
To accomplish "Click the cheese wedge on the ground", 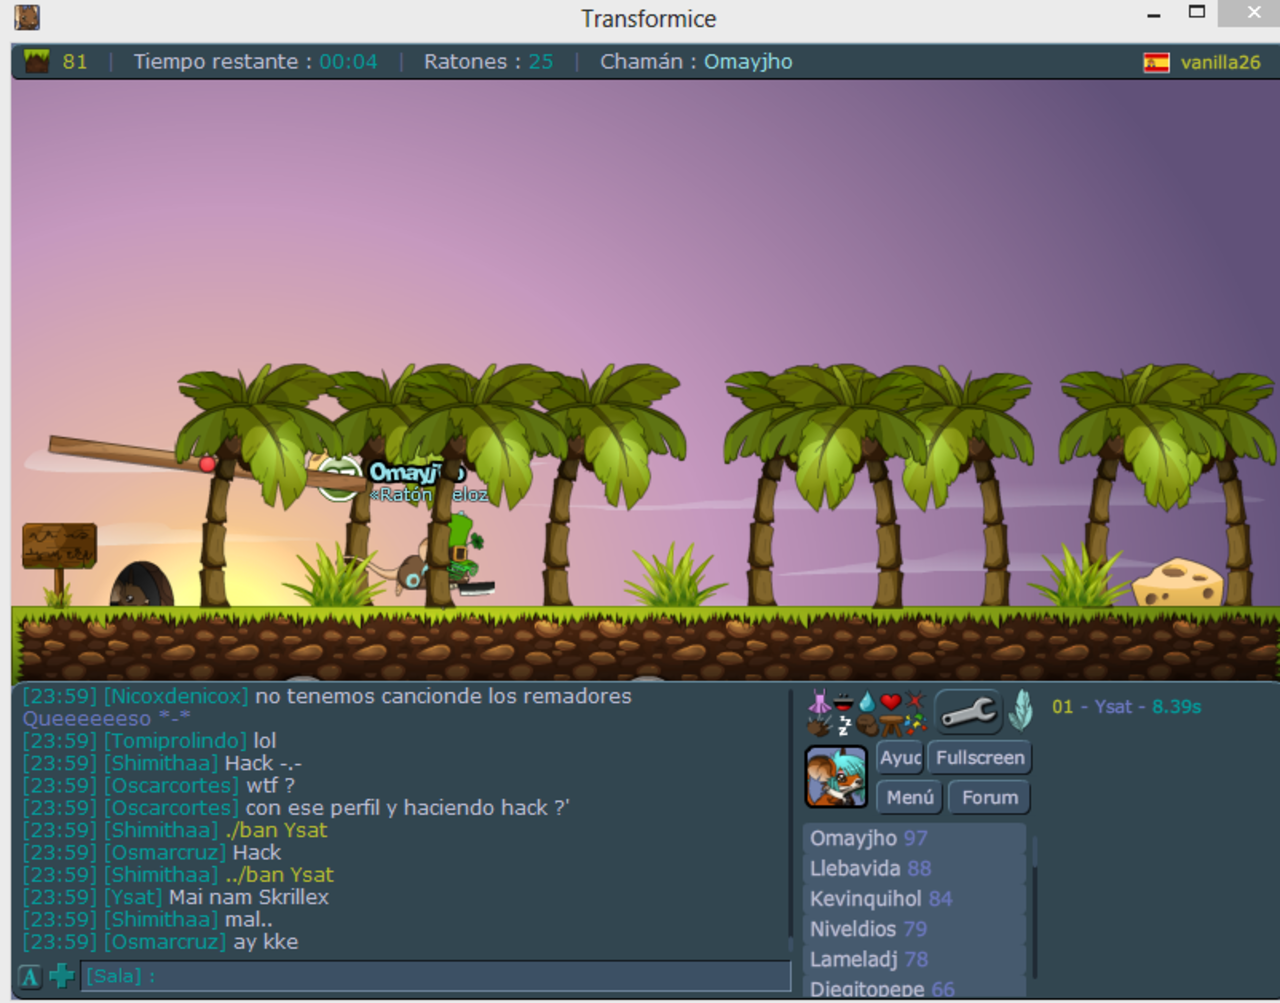I will [x=1177, y=583].
